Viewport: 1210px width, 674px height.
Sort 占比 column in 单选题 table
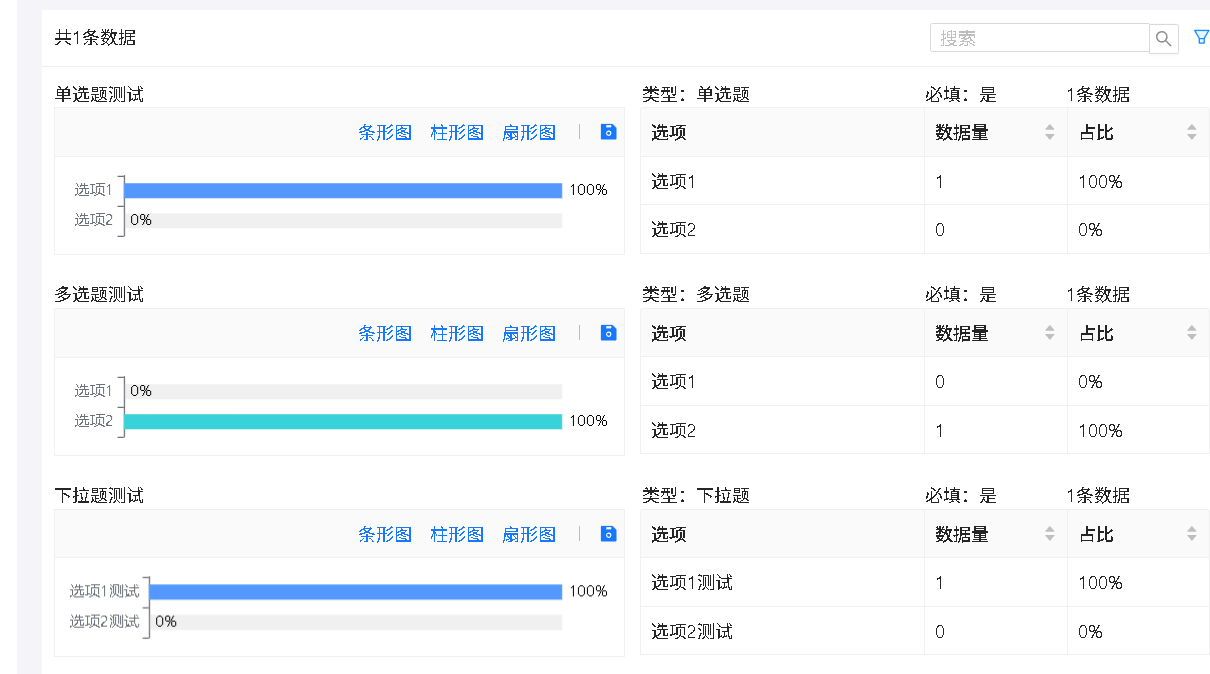(1191, 132)
